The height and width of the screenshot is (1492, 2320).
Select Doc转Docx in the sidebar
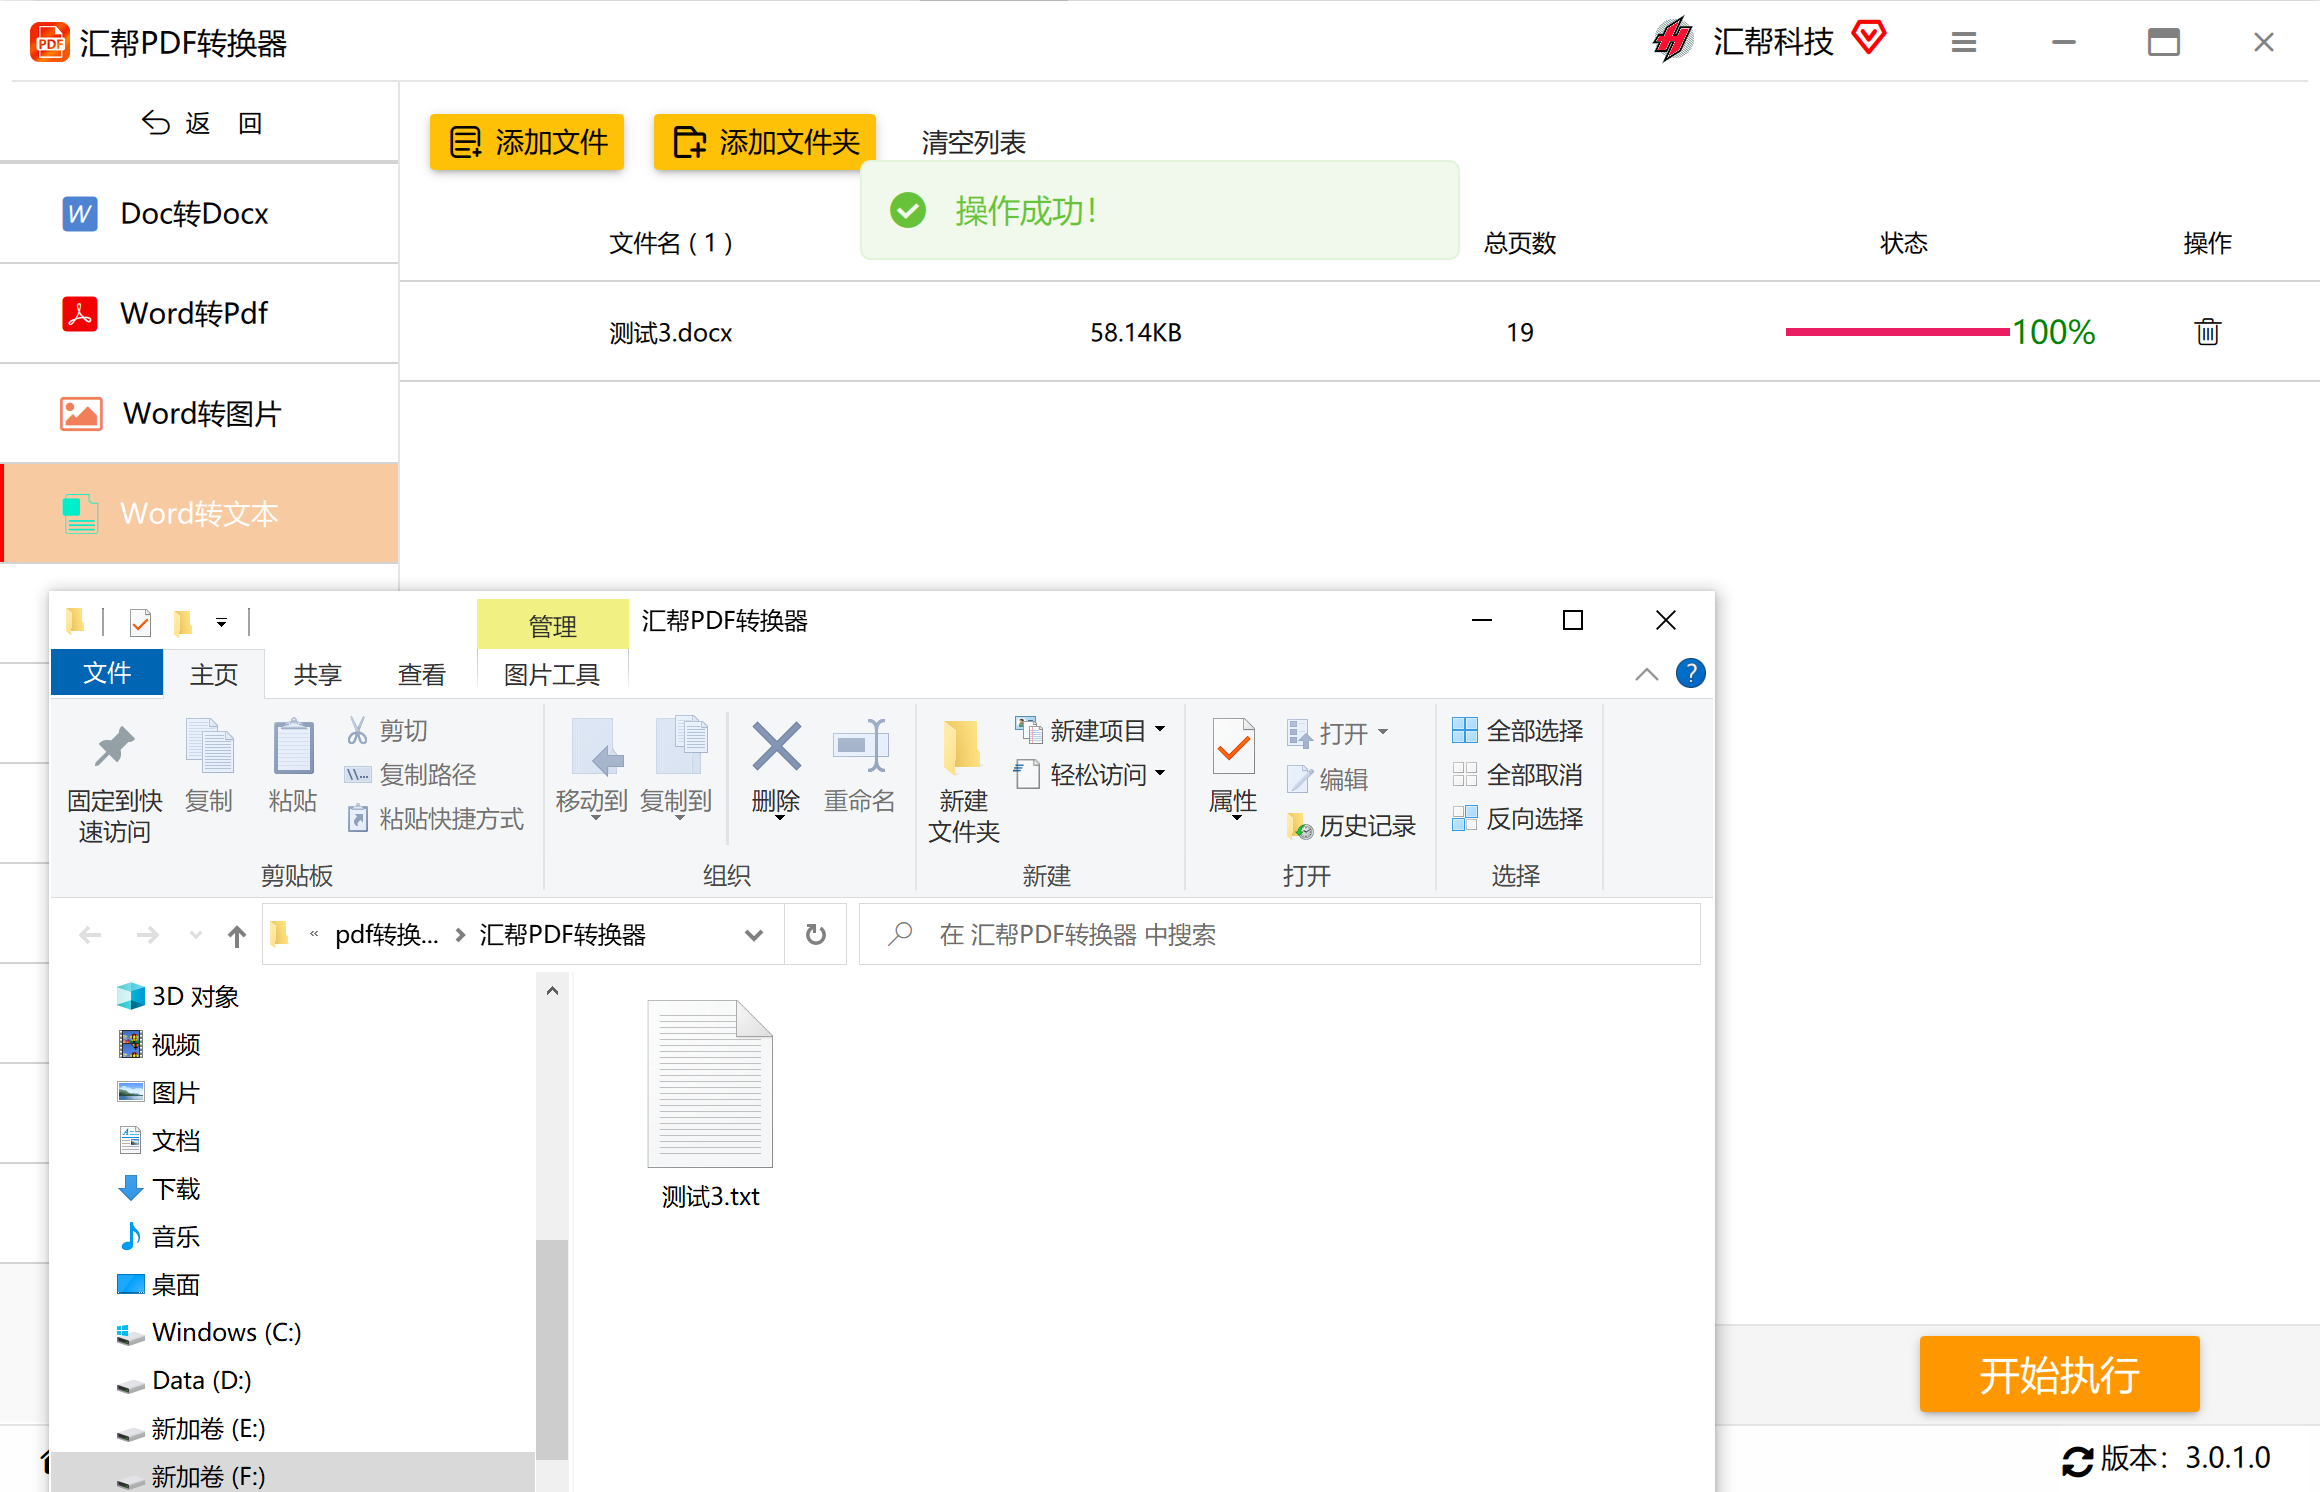[199, 214]
